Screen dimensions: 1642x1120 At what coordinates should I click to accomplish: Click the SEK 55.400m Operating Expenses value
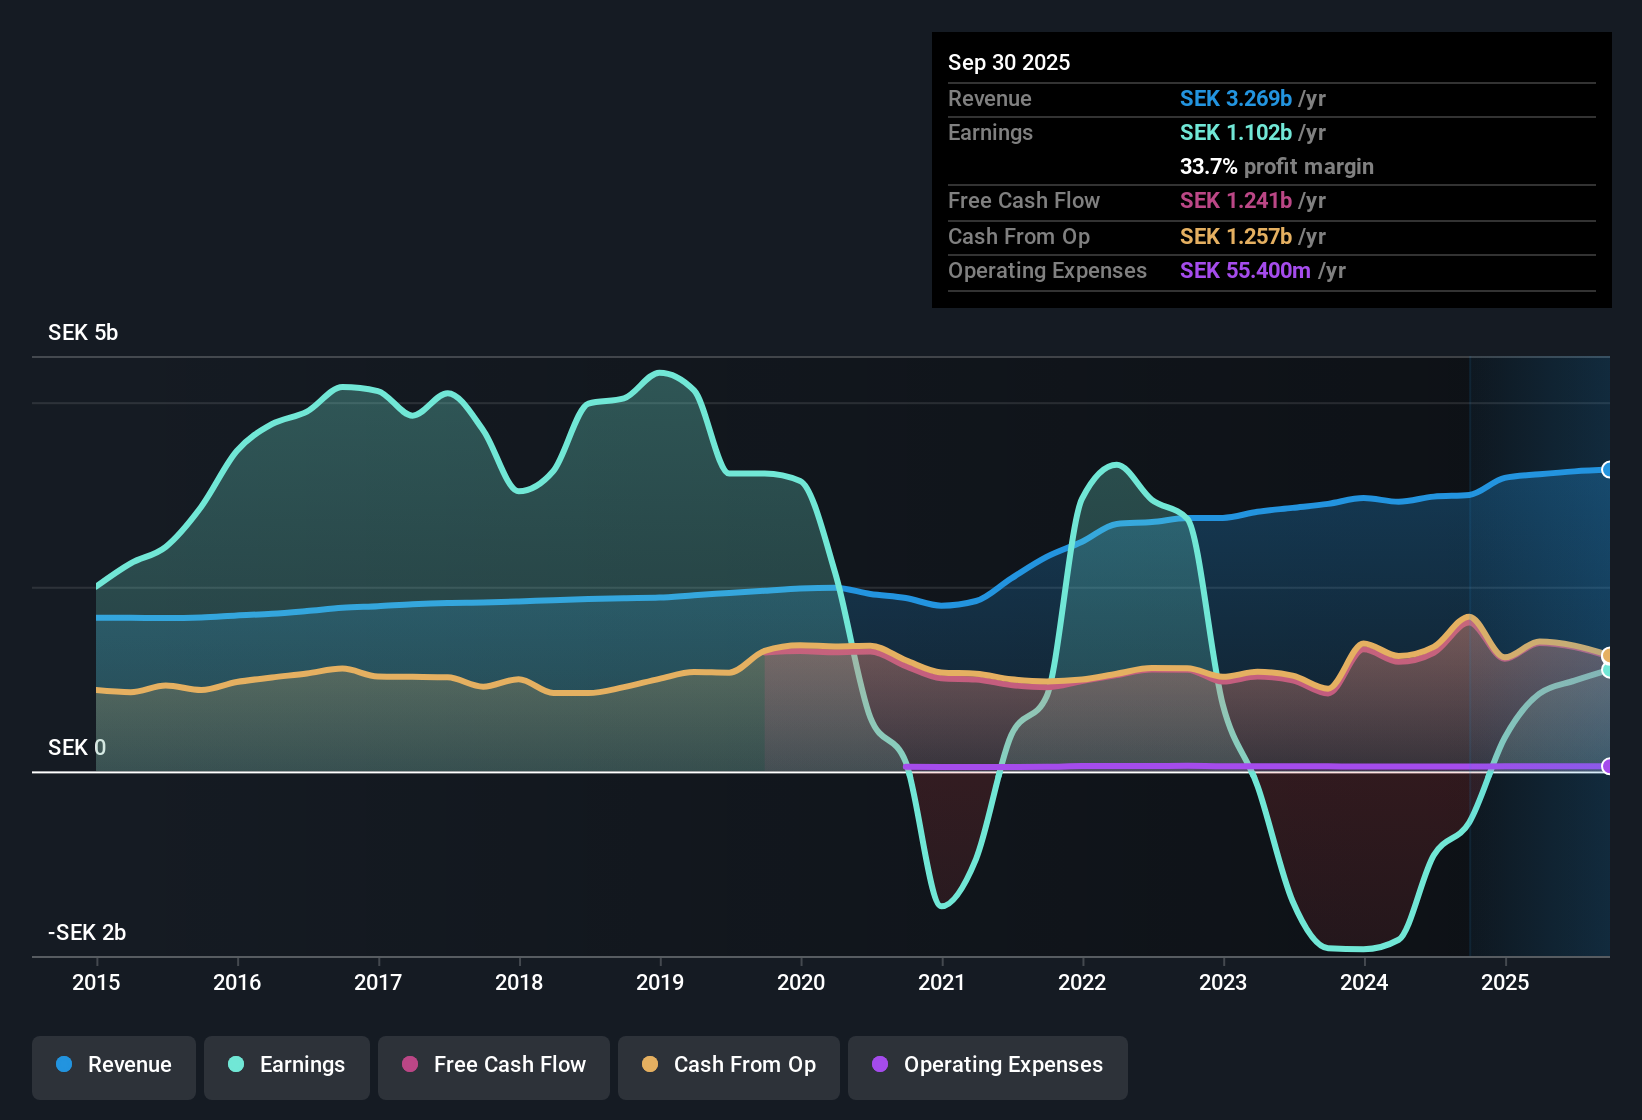(x=1244, y=270)
